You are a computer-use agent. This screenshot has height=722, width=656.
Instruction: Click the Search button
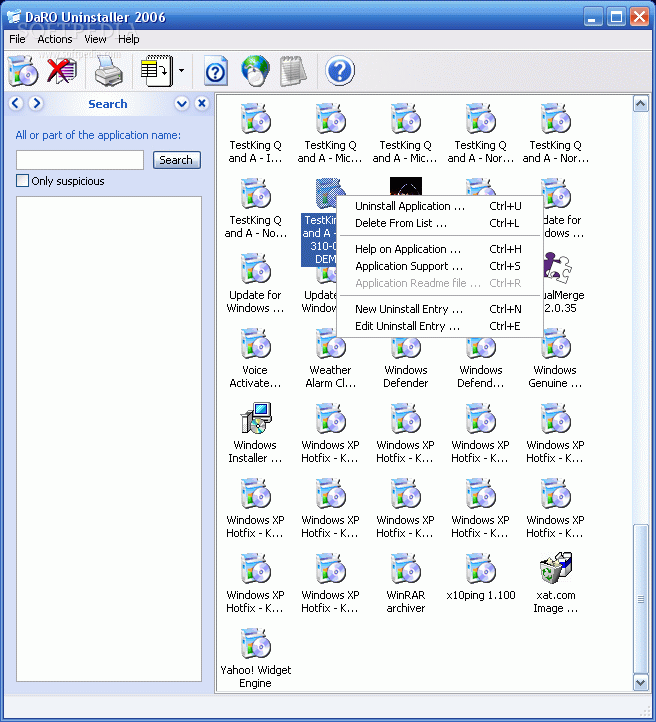tap(176, 160)
